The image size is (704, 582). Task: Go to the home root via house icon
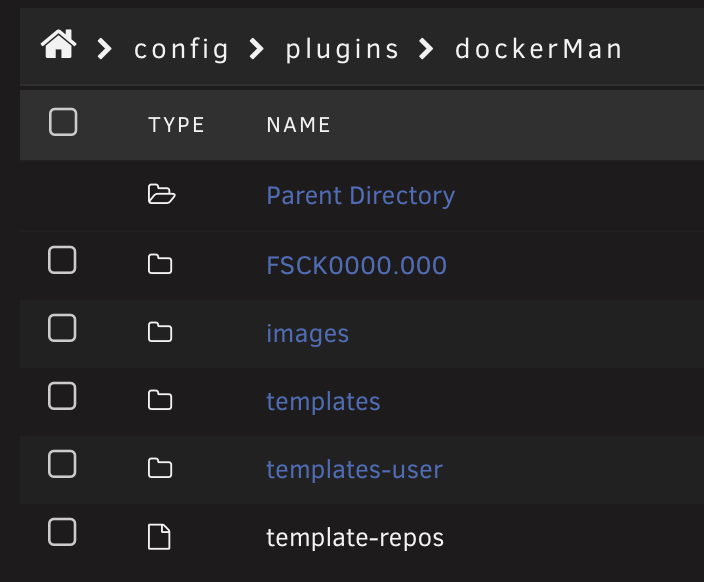click(x=58, y=44)
